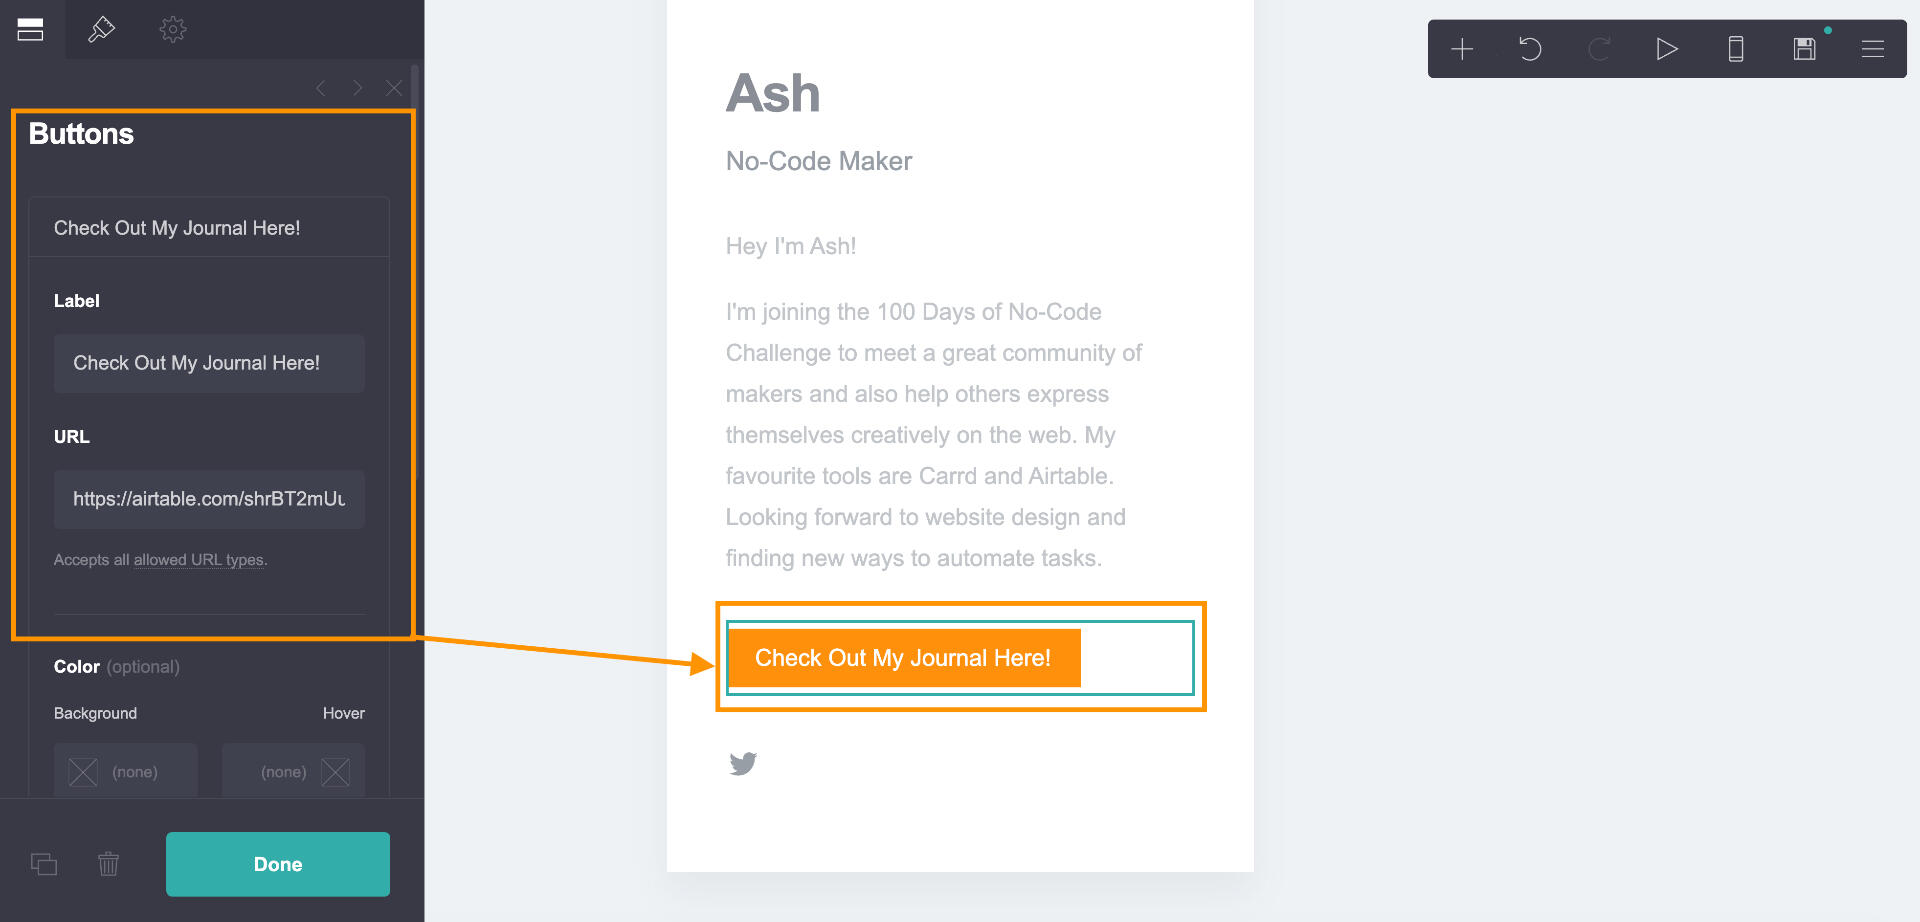The height and width of the screenshot is (922, 1920).
Task: Preview the site with play icon
Action: pyautogui.click(x=1666, y=49)
